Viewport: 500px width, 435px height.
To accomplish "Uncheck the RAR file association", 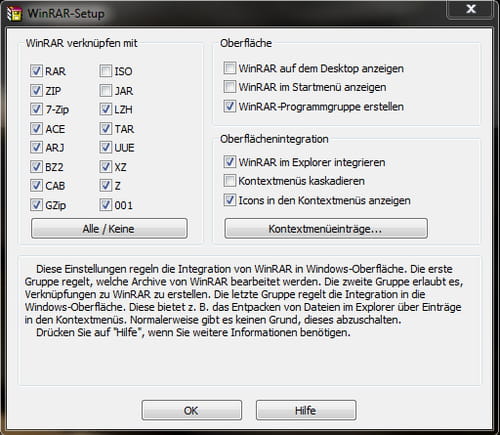I will pos(36,71).
